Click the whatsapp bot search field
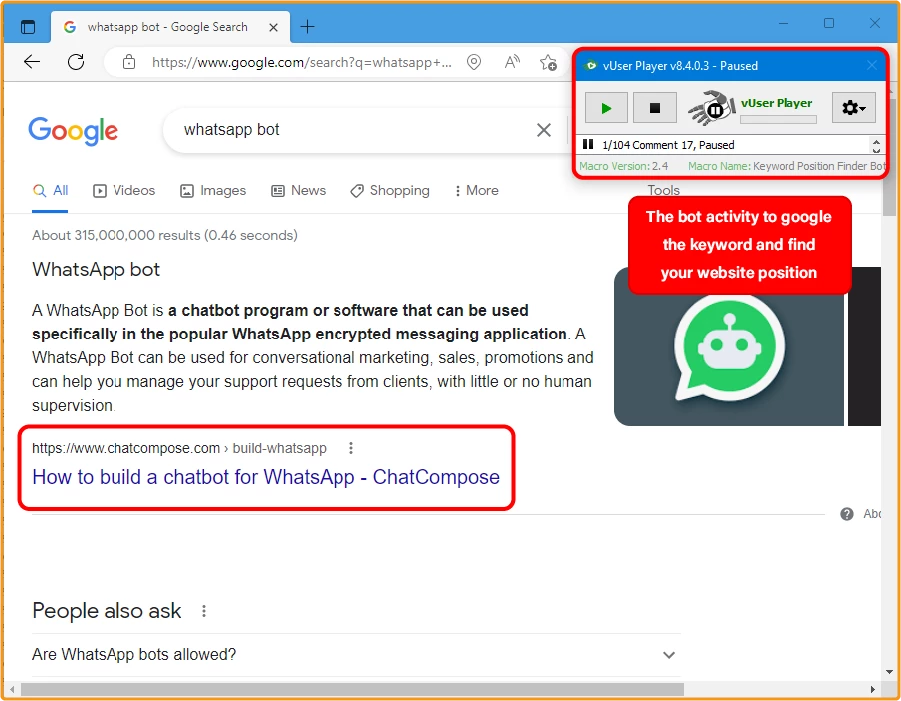The height and width of the screenshot is (701, 901). pos(351,130)
